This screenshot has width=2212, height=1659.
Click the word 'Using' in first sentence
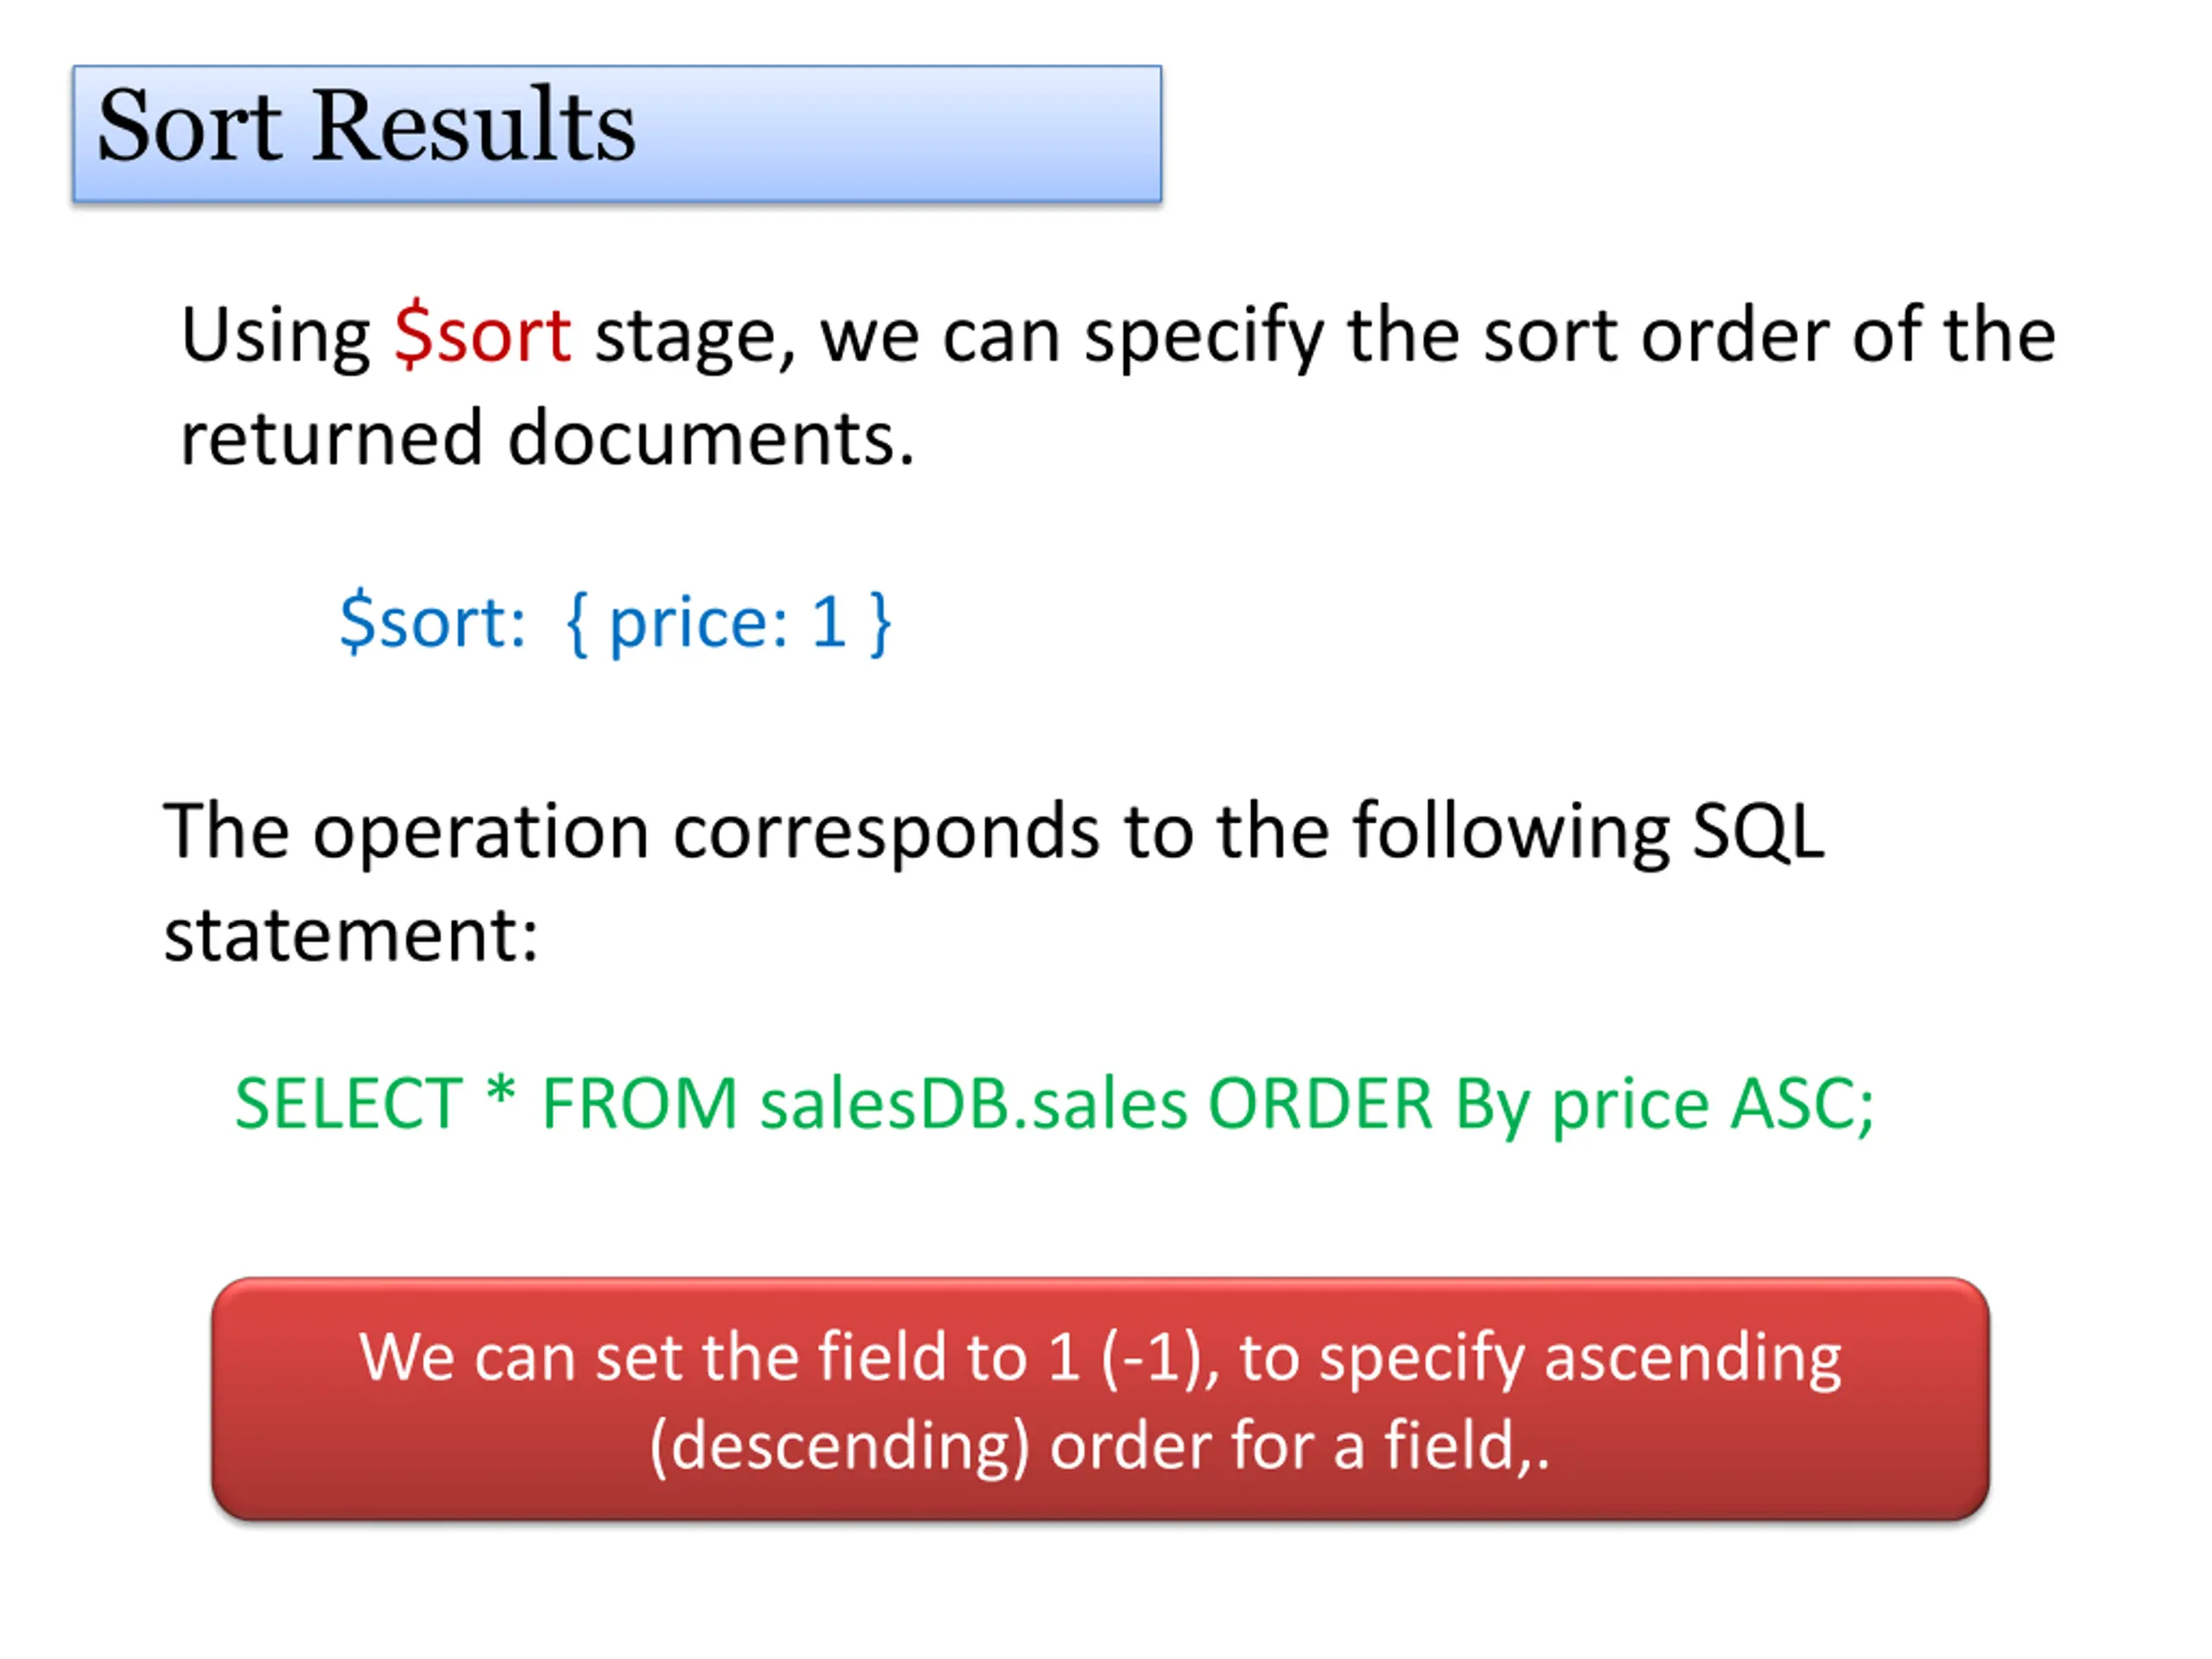pos(276,337)
